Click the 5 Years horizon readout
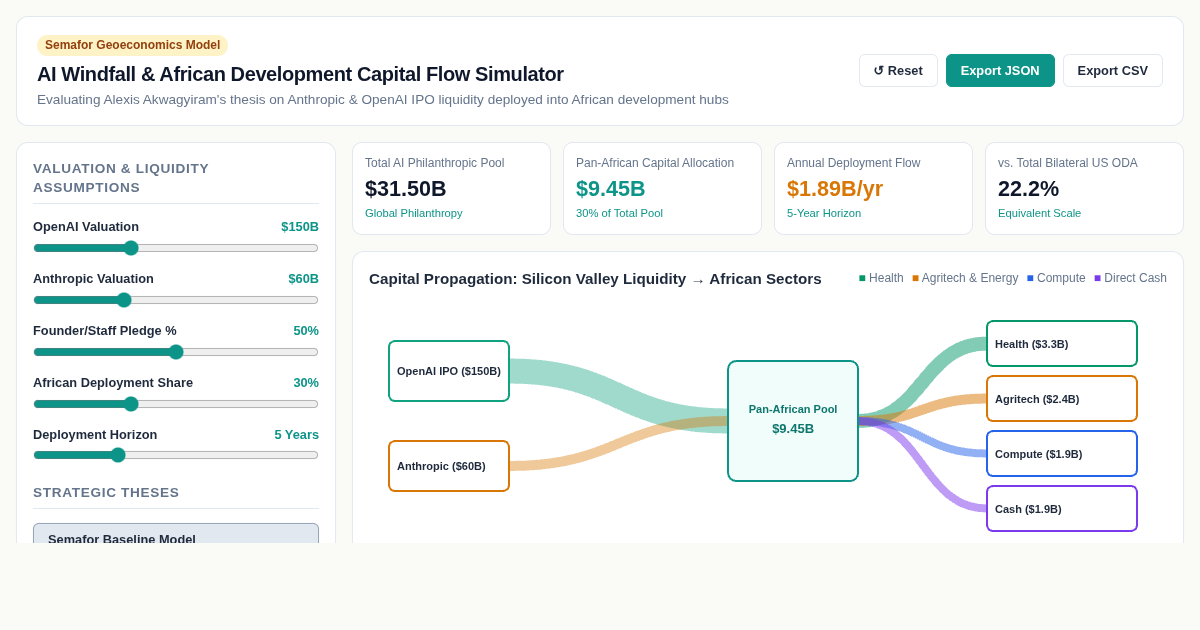 (297, 435)
